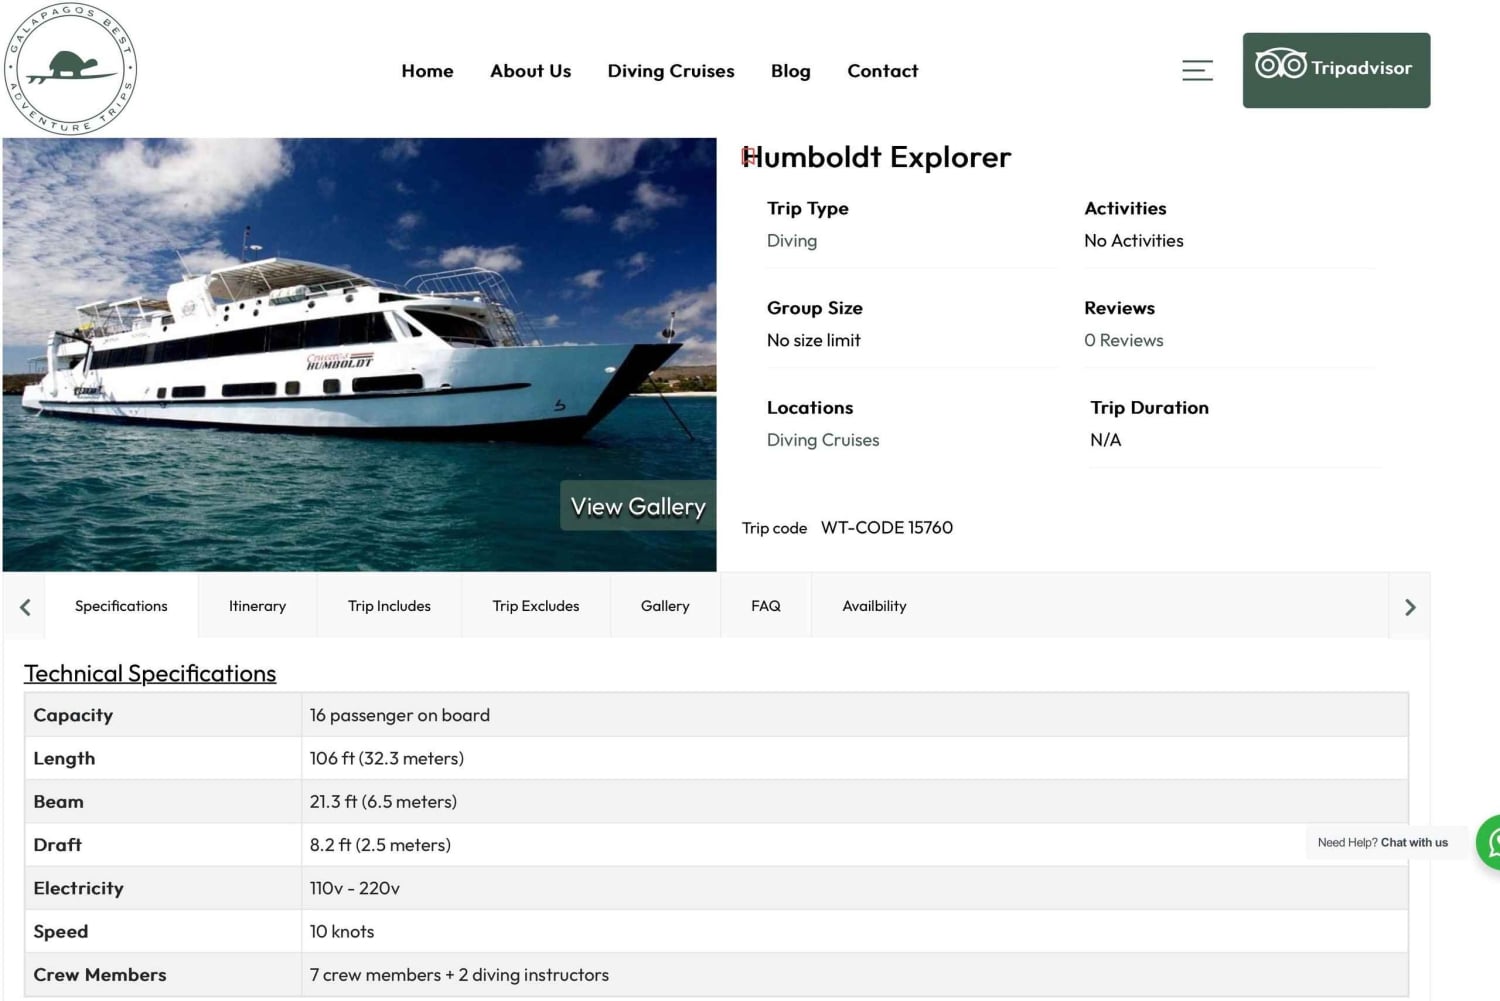Show the Trip Includes tab
This screenshot has width=1500, height=1001.
click(389, 606)
